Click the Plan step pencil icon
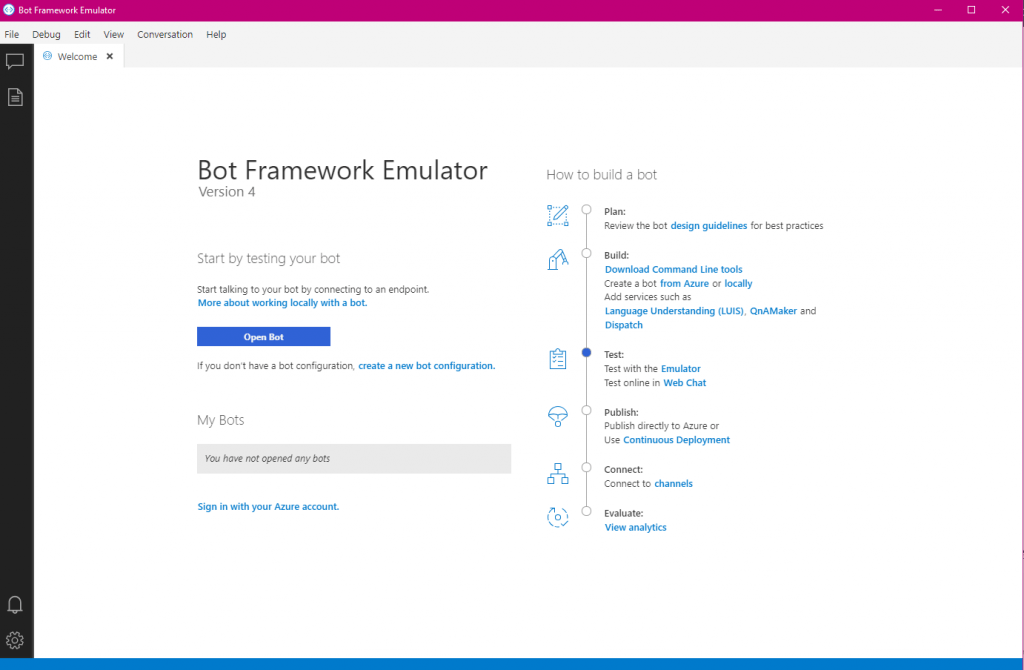Image resolution: width=1024 pixels, height=670 pixels. 557,215
